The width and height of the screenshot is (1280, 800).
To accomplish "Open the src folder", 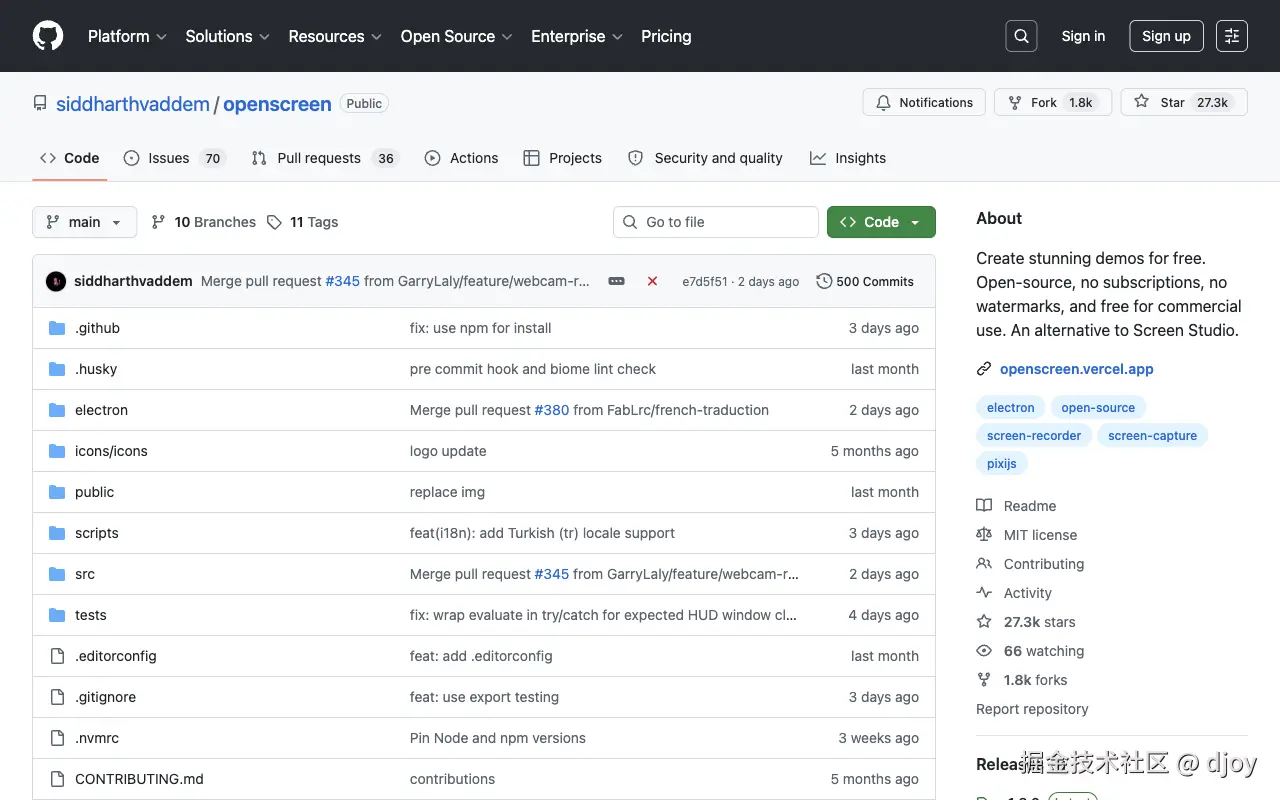I will tap(85, 574).
